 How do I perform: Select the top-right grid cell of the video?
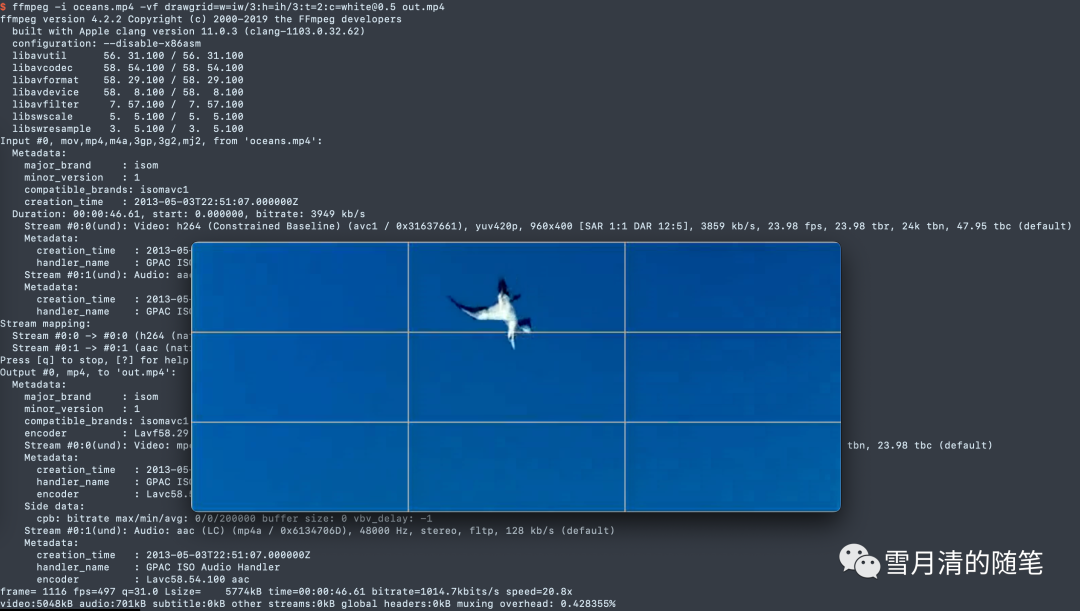click(732, 287)
